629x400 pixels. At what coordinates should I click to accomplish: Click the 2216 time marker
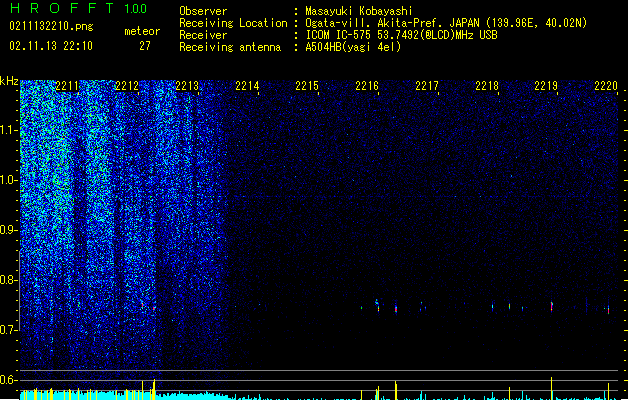pos(367,86)
